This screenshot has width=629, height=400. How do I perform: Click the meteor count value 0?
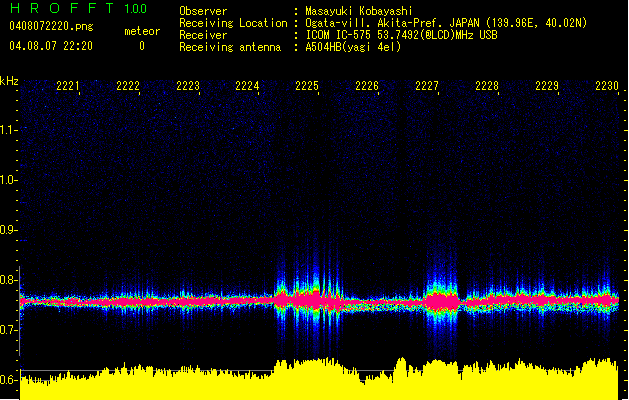[142, 46]
